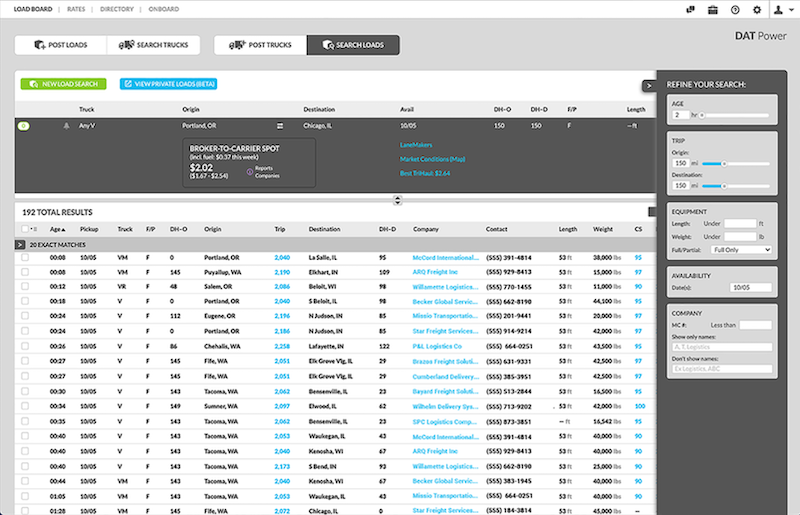Open the settings gear icon
Image resolution: width=800 pixels, height=515 pixels.
[x=757, y=10]
